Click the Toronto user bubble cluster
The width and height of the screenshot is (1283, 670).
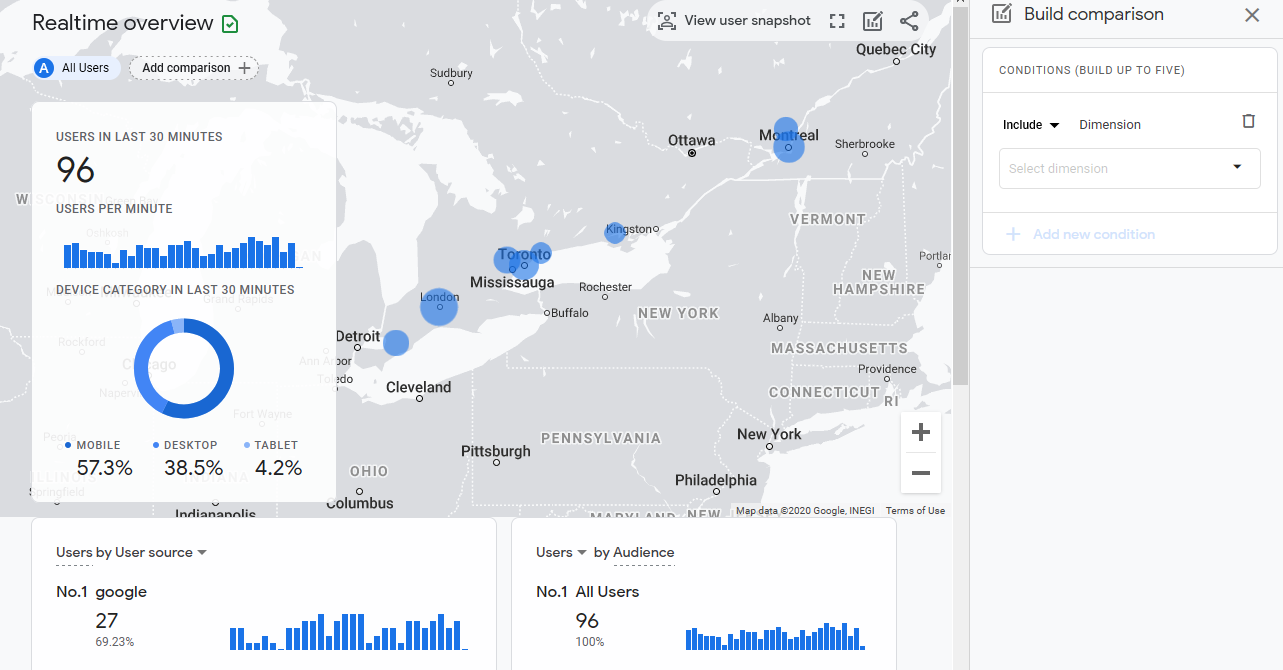[x=521, y=260]
